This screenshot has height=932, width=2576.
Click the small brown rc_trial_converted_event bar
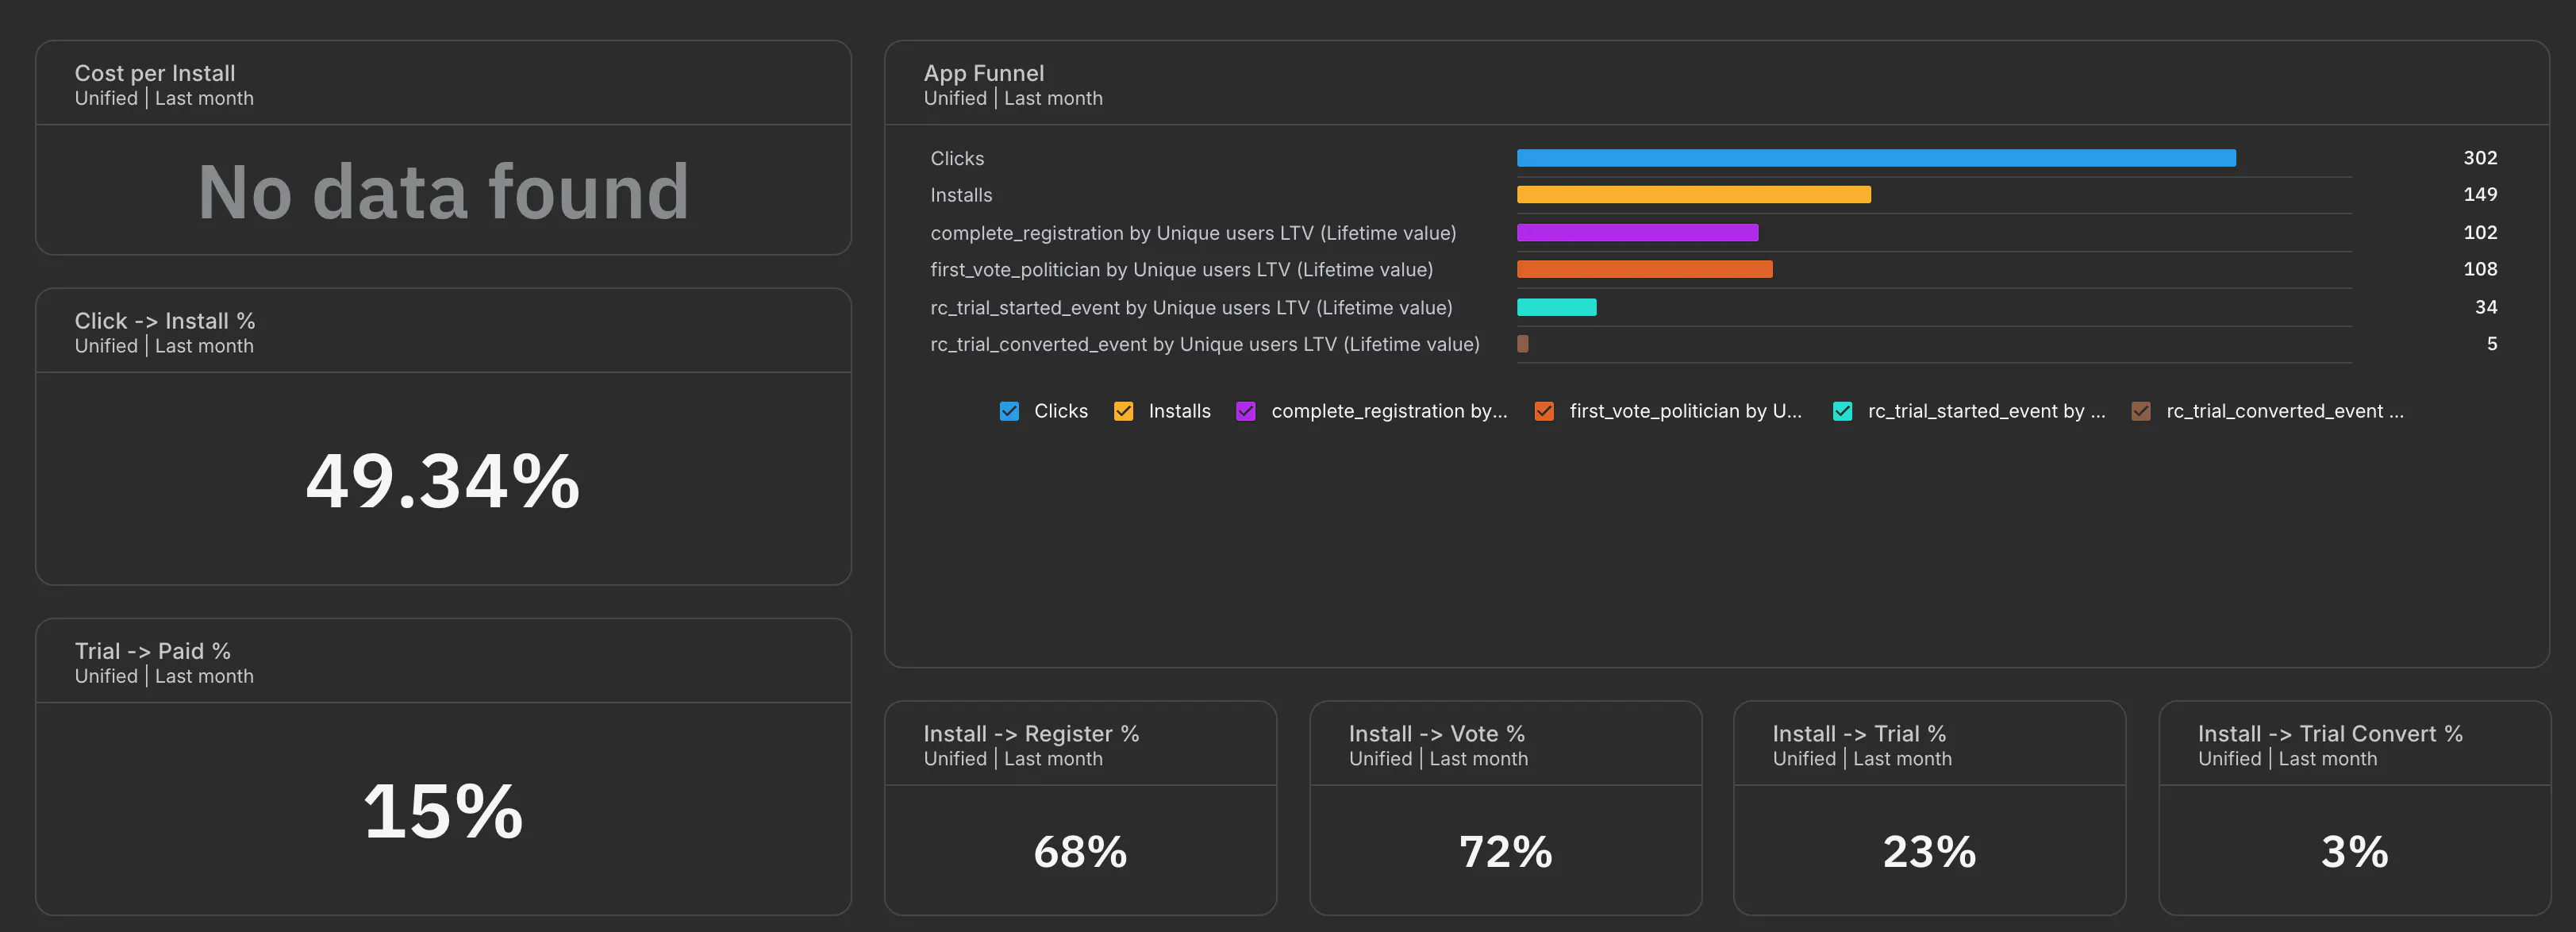tap(1522, 344)
